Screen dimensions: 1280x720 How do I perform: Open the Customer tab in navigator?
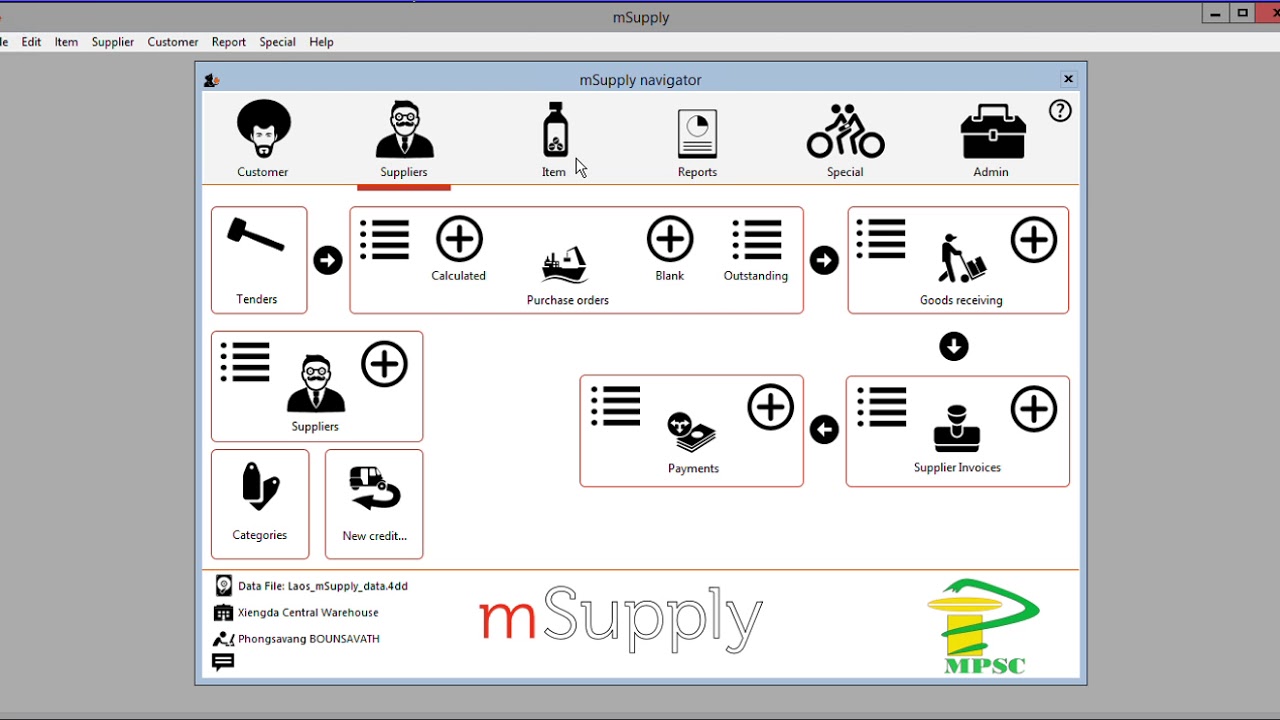263,138
